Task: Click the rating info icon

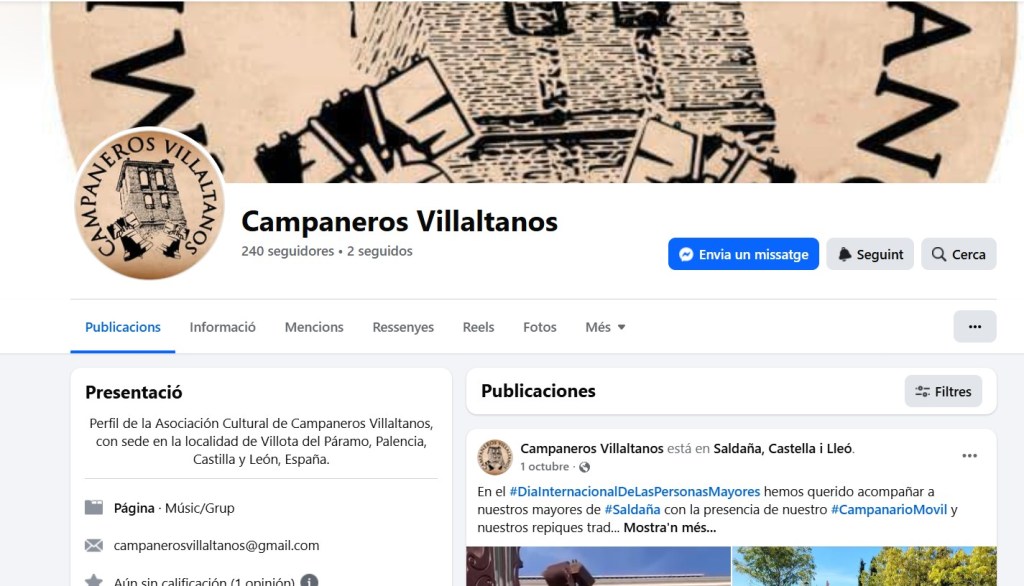Action: (x=309, y=581)
